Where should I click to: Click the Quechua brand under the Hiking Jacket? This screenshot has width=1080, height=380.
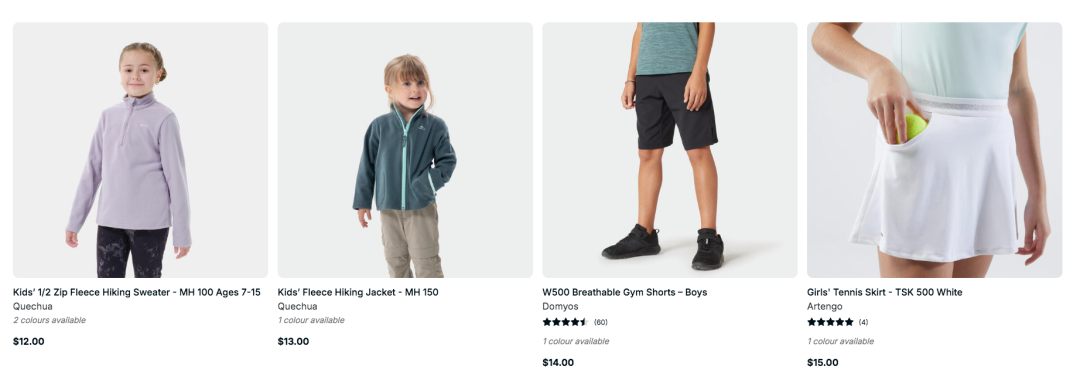tap(298, 306)
